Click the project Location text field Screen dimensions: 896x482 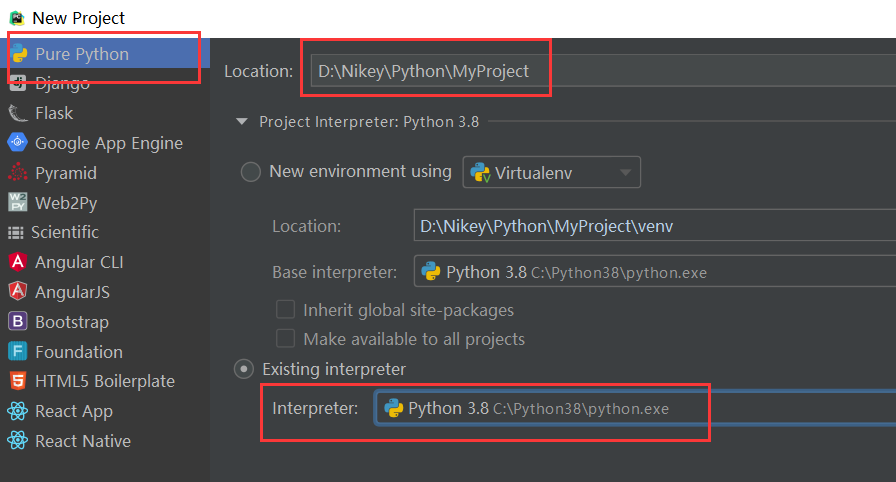(x=600, y=71)
